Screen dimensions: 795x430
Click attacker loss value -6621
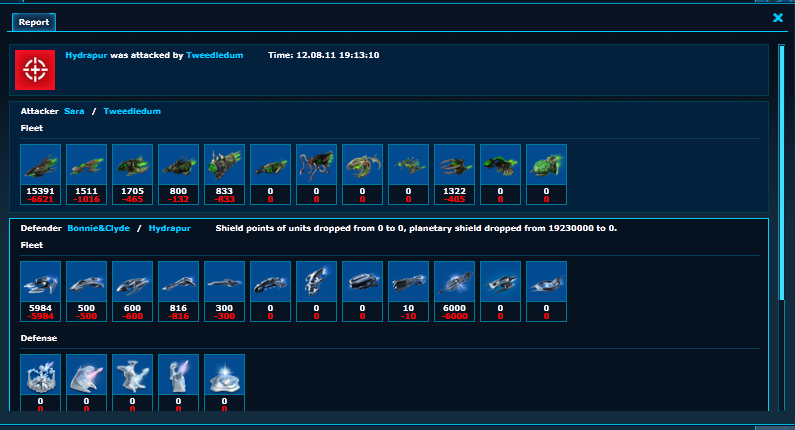click(x=41, y=200)
